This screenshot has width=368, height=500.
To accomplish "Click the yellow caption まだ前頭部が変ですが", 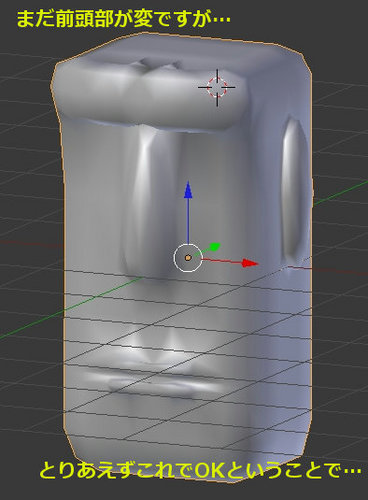I will tap(114, 19).
